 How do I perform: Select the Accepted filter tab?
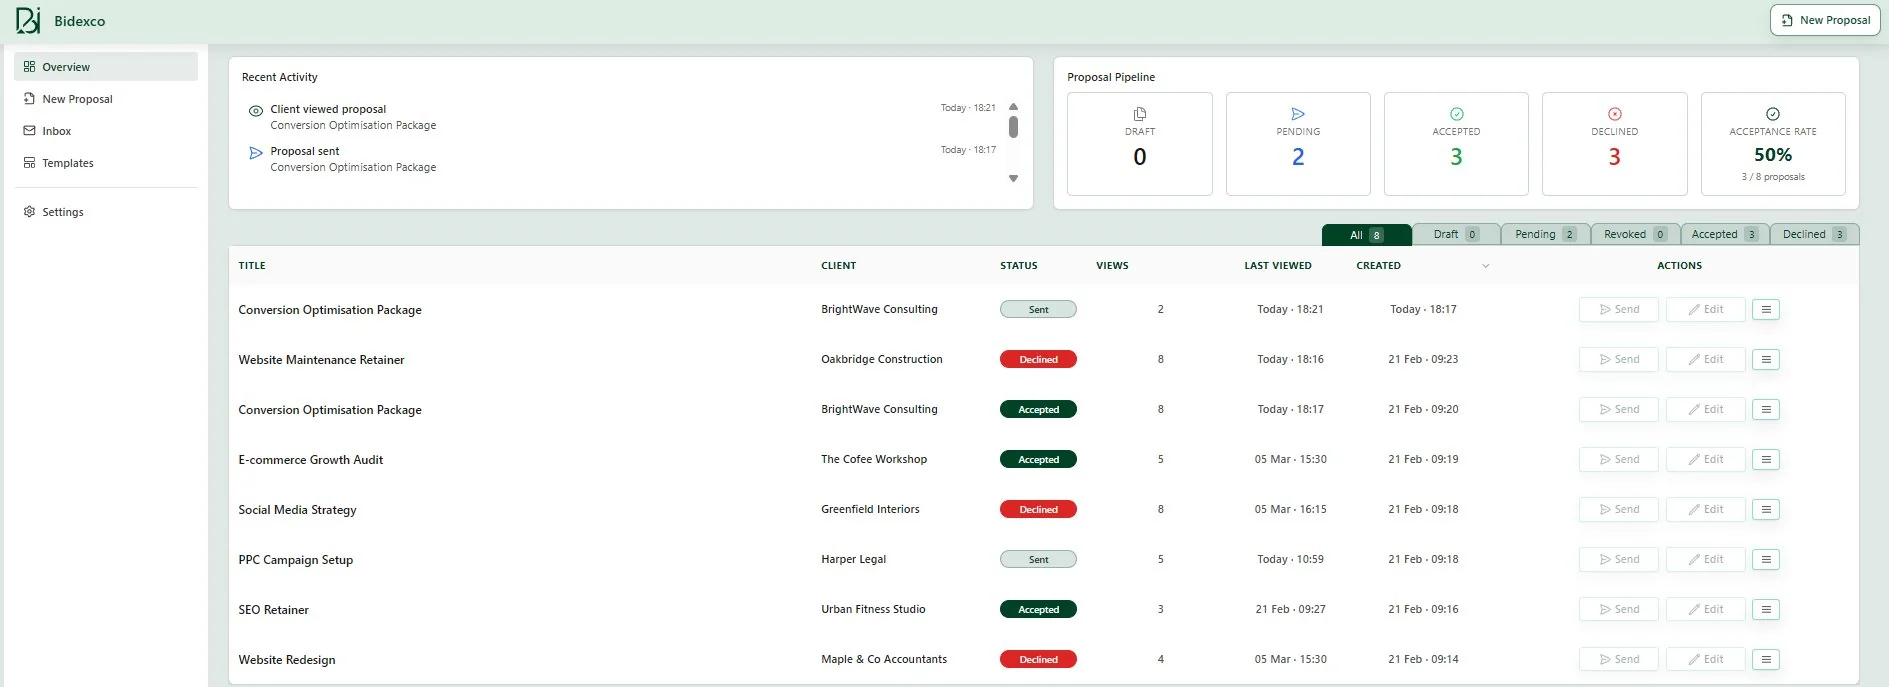click(x=1723, y=234)
